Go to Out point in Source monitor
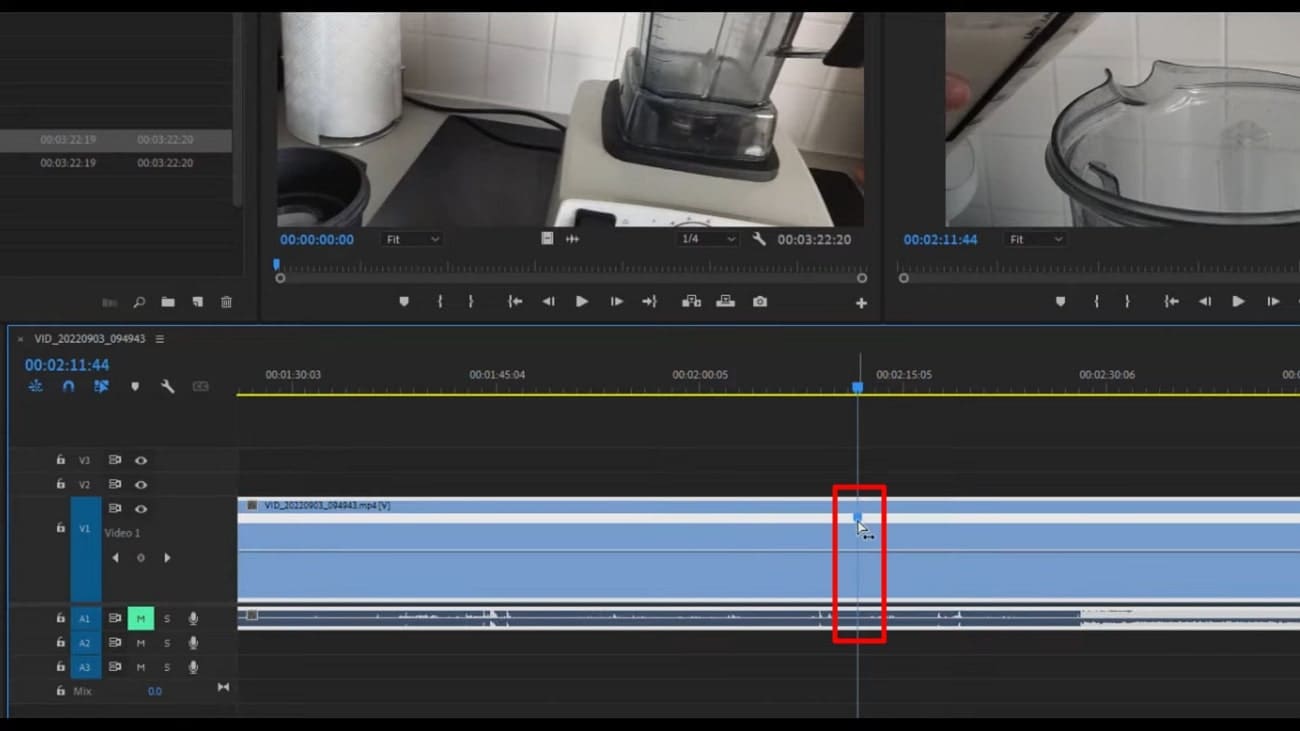This screenshot has height=731, width=1300. click(650, 301)
